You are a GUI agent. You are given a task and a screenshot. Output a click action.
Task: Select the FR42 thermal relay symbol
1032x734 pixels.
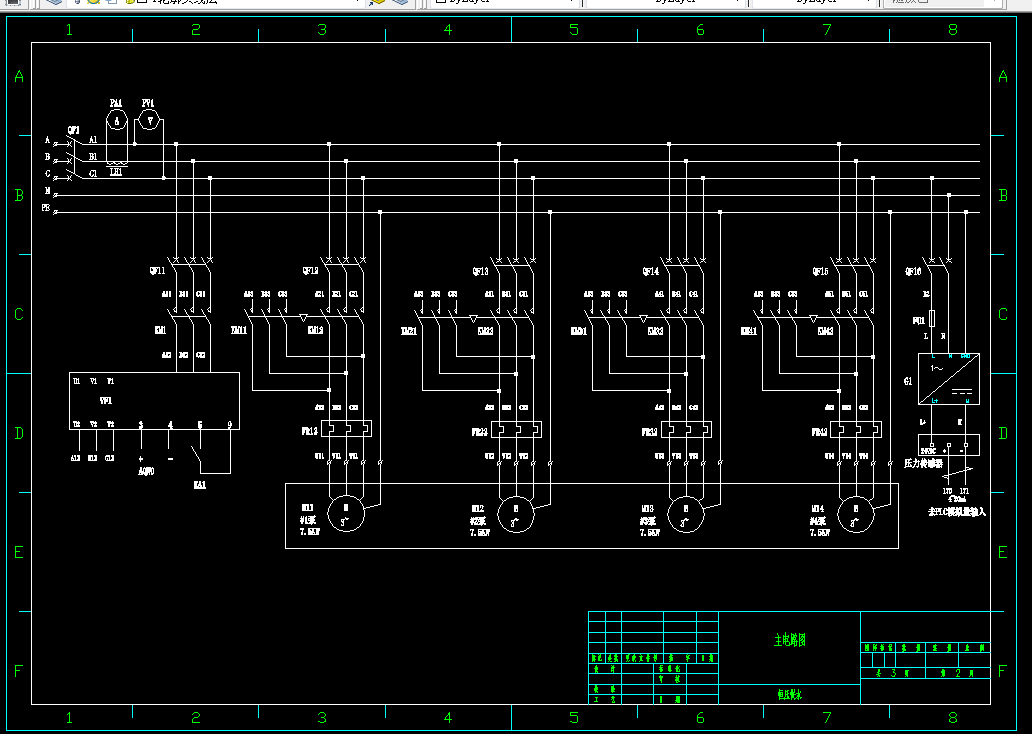click(856, 429)
